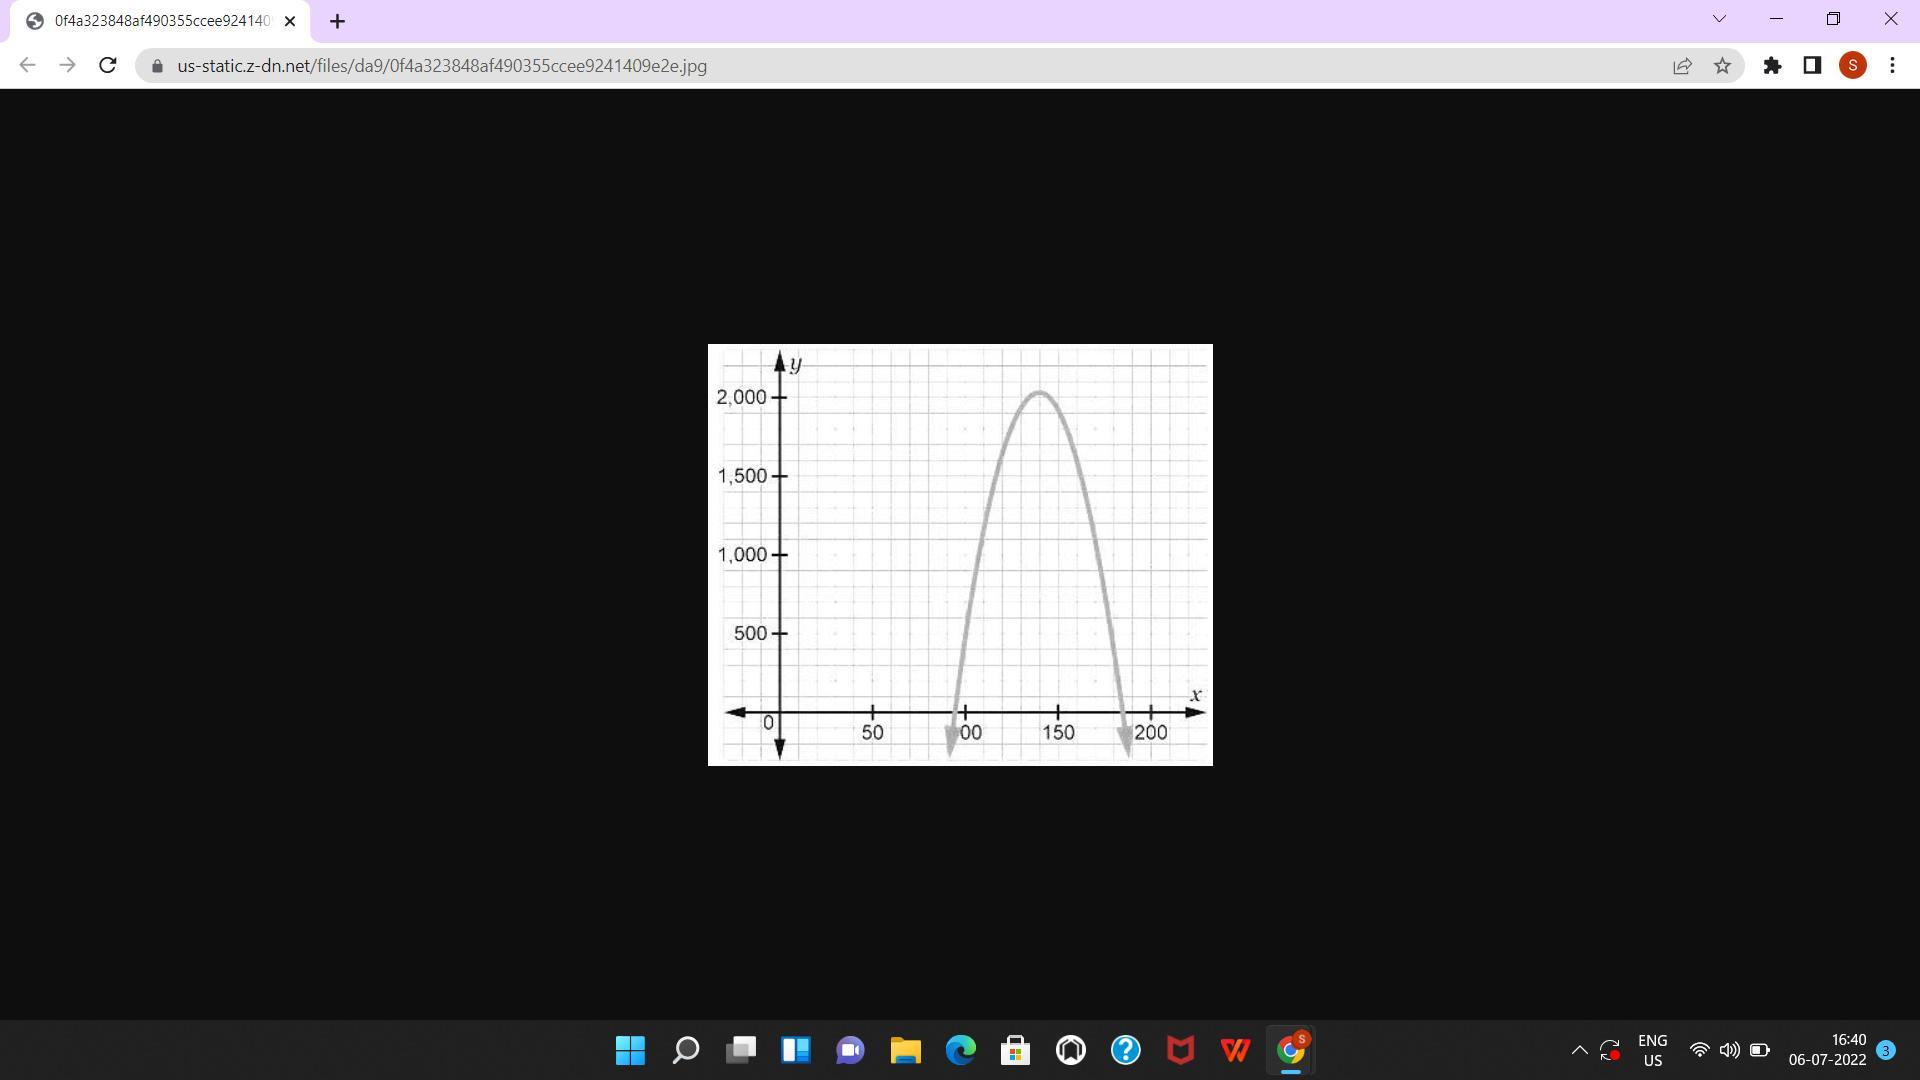Viewport: 1920px width, 1080px height.
Task: Show hidden system tray icons
Action: [x=1579, y=1050]
